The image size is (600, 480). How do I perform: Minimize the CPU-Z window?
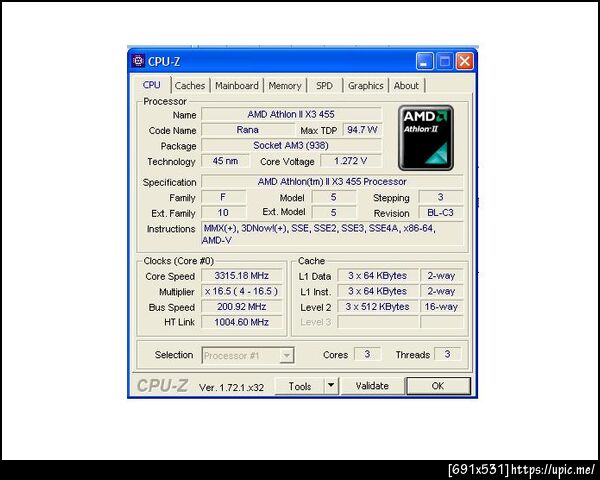click(425, 61)
